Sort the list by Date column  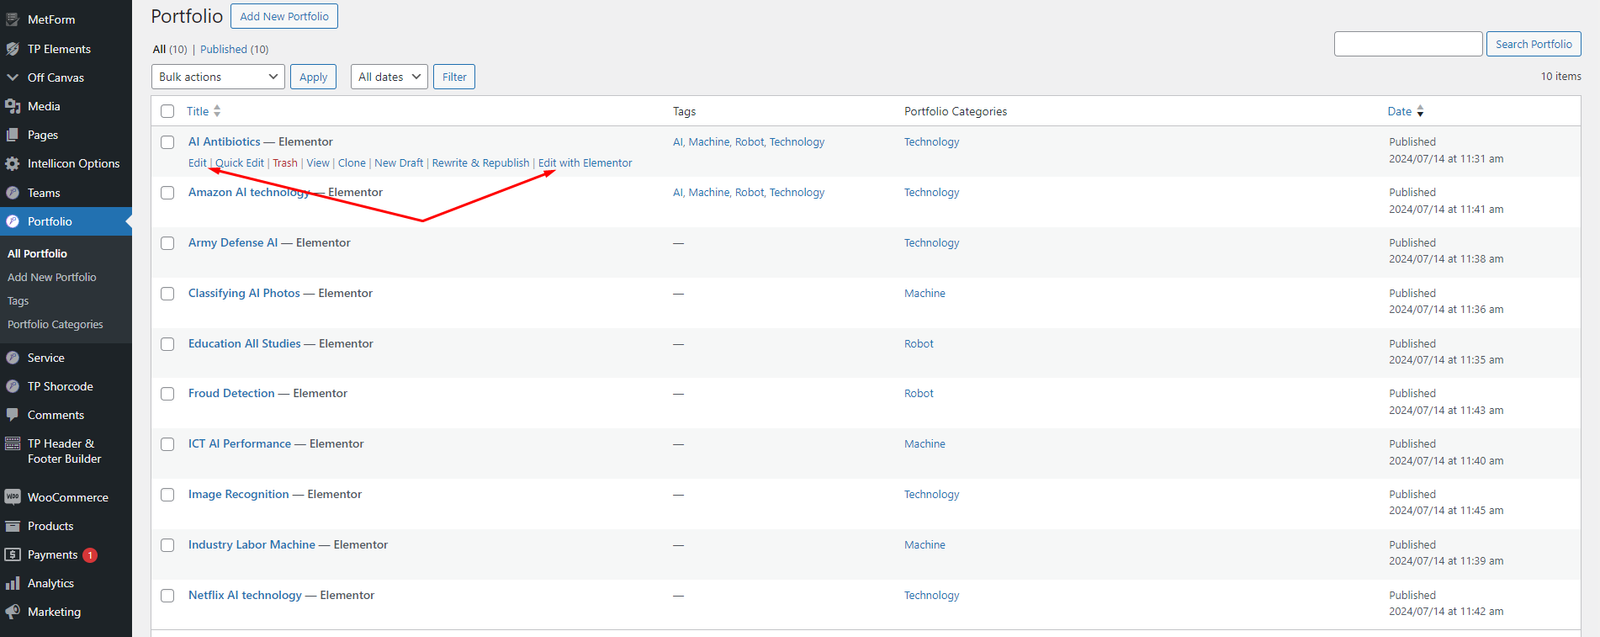pyautogui.click(x=1400, y=112)
